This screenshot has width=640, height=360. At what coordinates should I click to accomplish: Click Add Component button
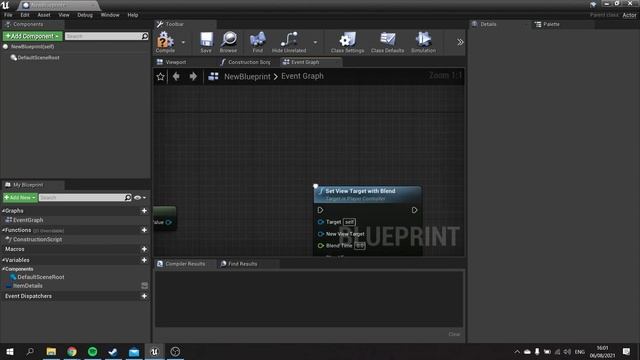(x=33, y=36)
